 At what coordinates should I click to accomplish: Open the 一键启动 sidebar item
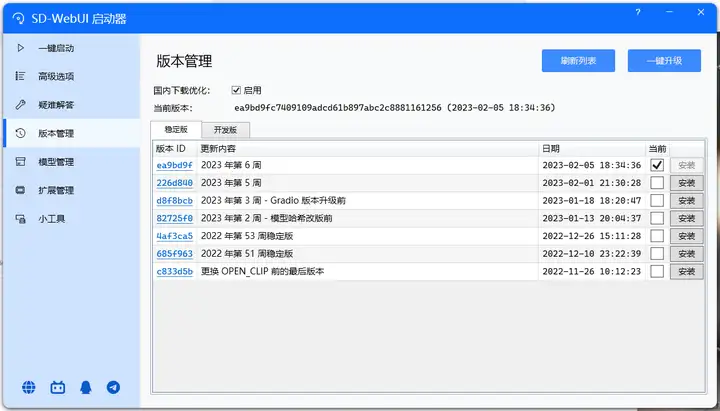pyautogui.click(x=71, y=48)
